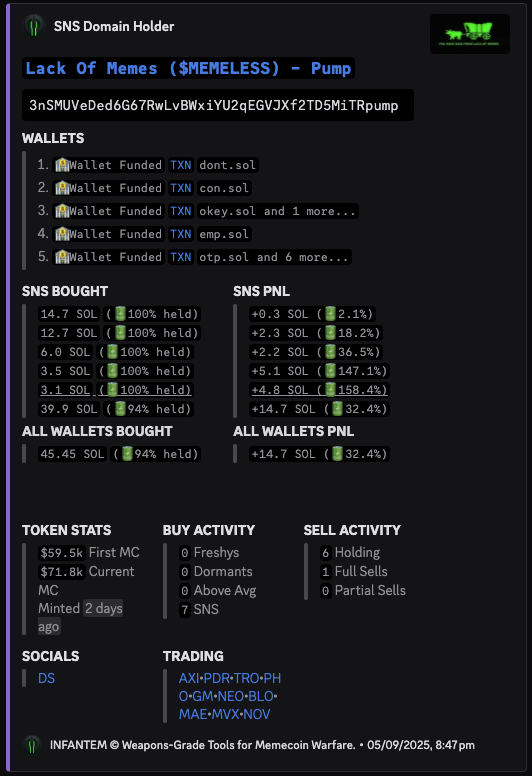Click the battery emoji beside 147.1%
Screen dimensions: 532x776
331,371
